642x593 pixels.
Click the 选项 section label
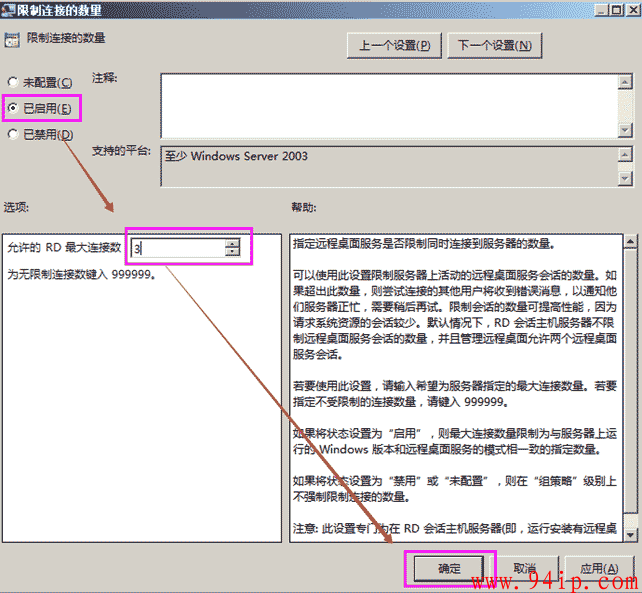16,207
